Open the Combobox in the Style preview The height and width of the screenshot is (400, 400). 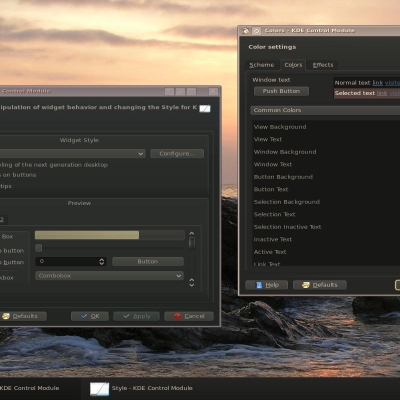(109, 276)
